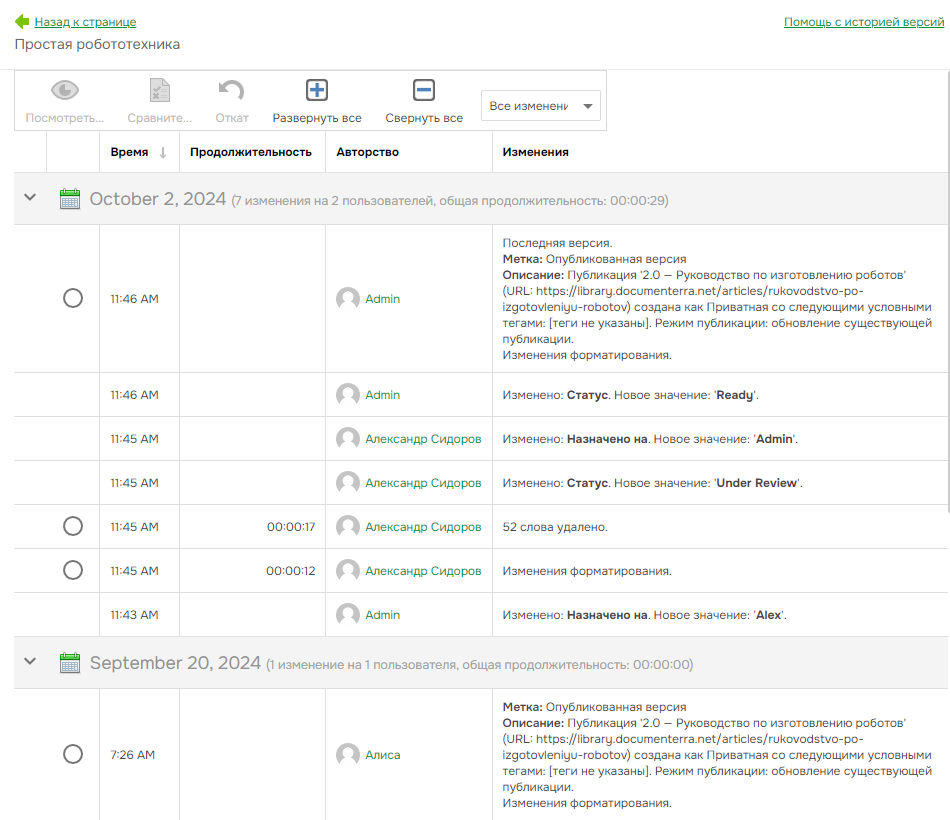Open the 'Назад к странице' link

85,22
